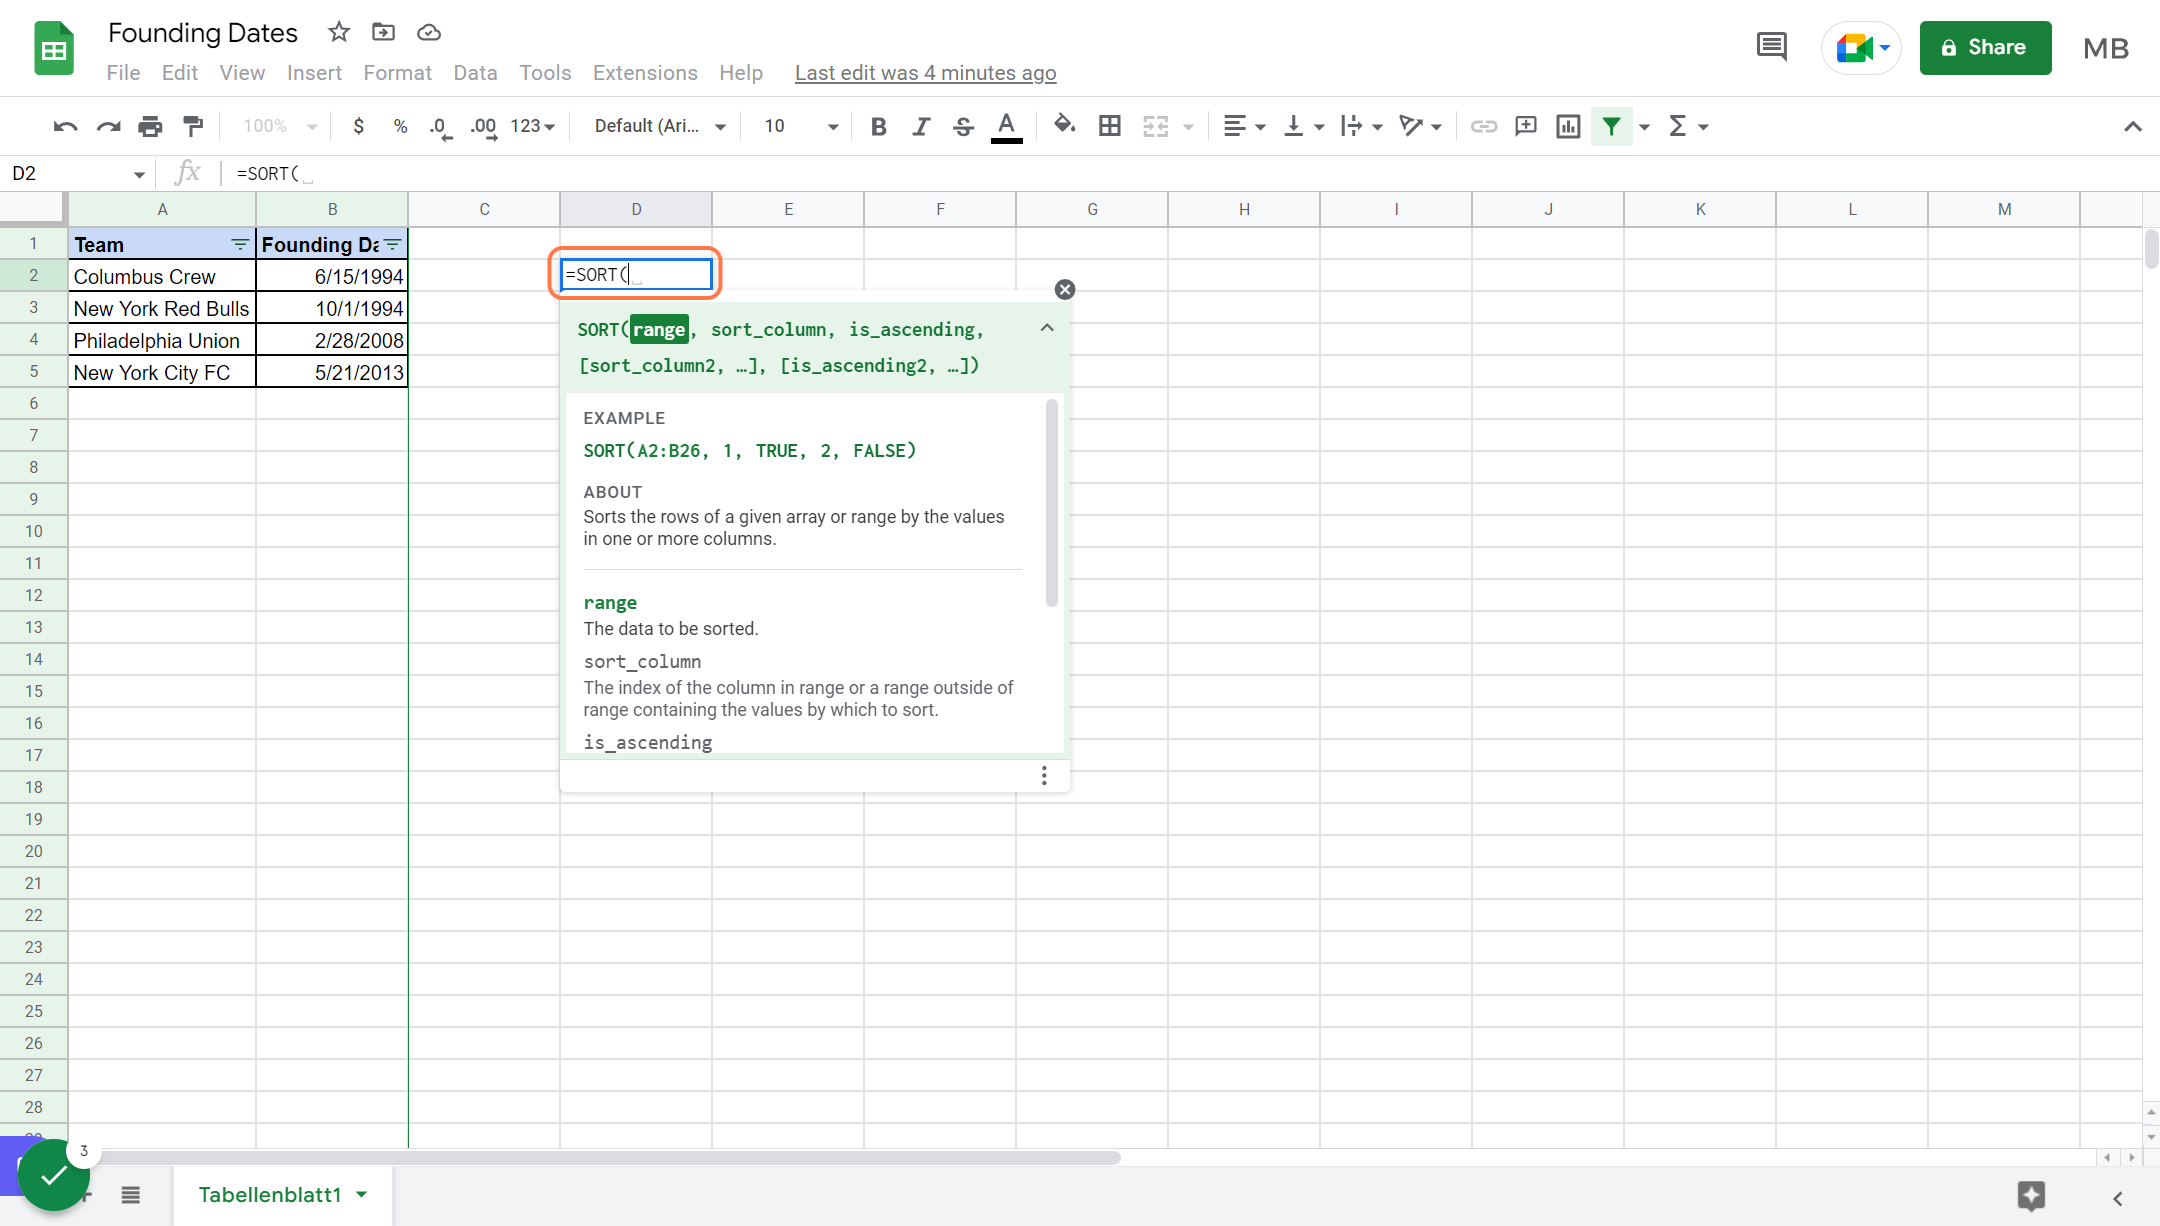Open more number formats 123 dropdown
Image resolution: width=2160 pixels, height=1226 pixels.
(x=533, y=126)
